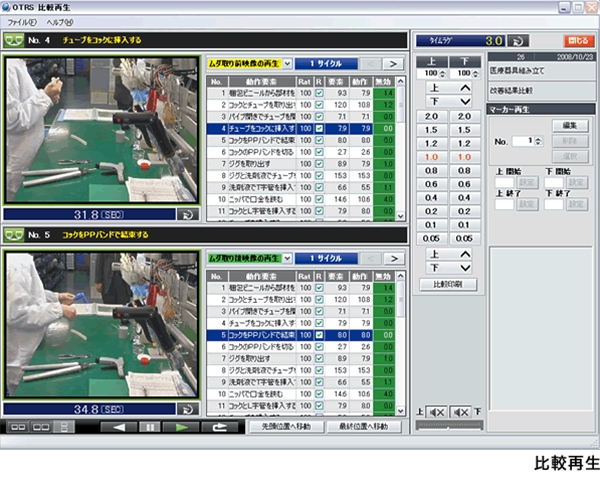Mute the lower video audio (下)
This screenshot has height=482, width=600.
(461, 412)
